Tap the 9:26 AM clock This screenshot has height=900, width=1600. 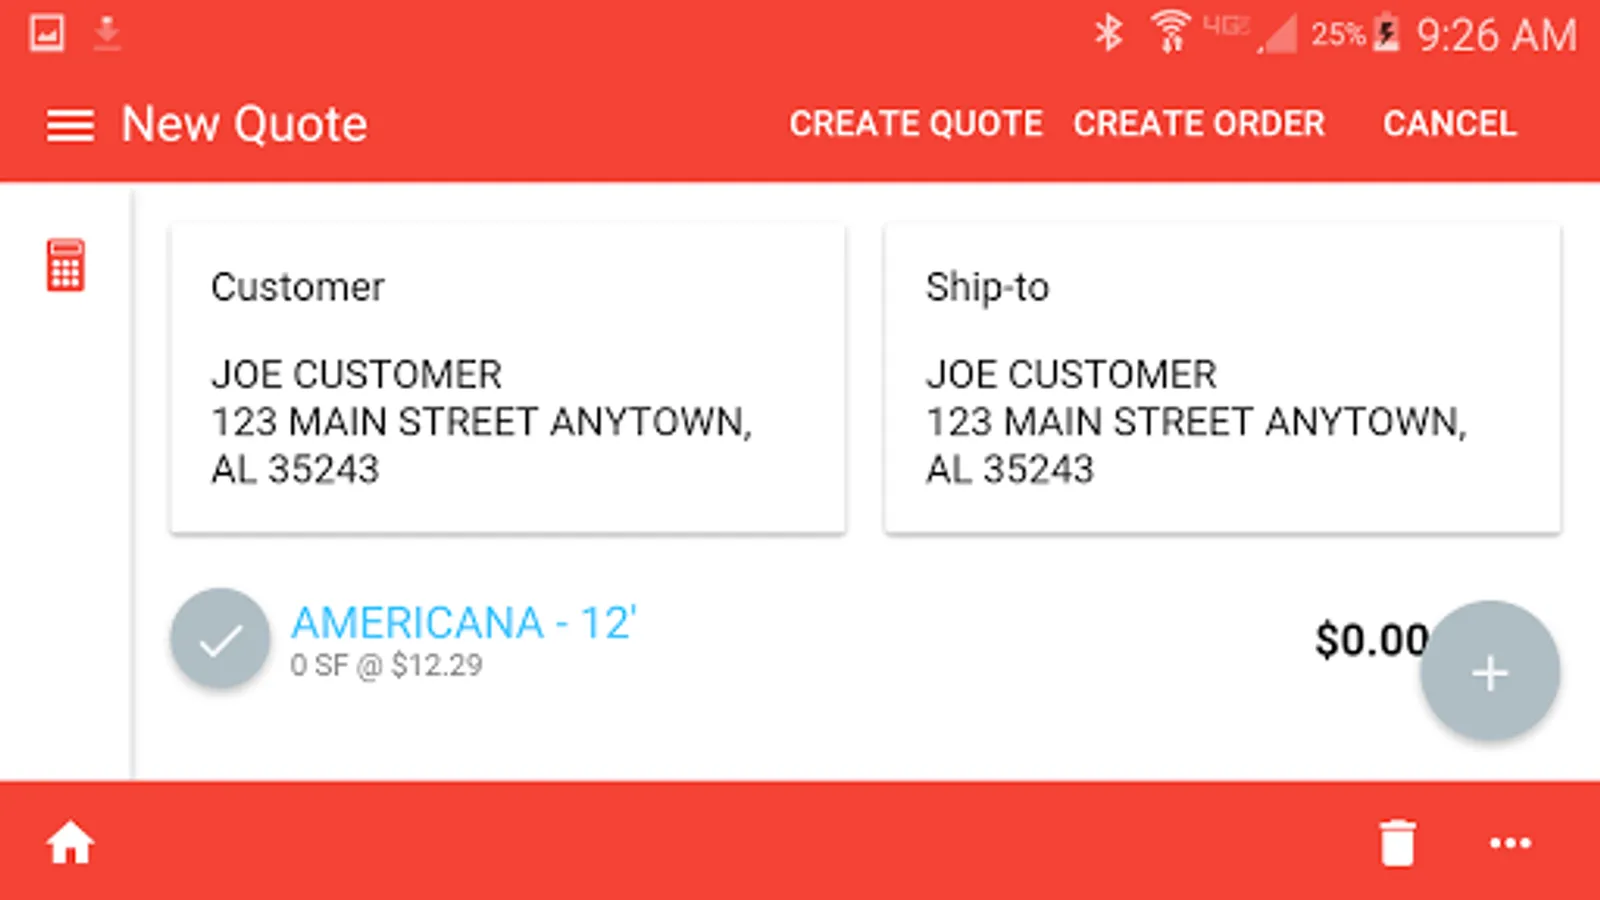[1496, 36]
